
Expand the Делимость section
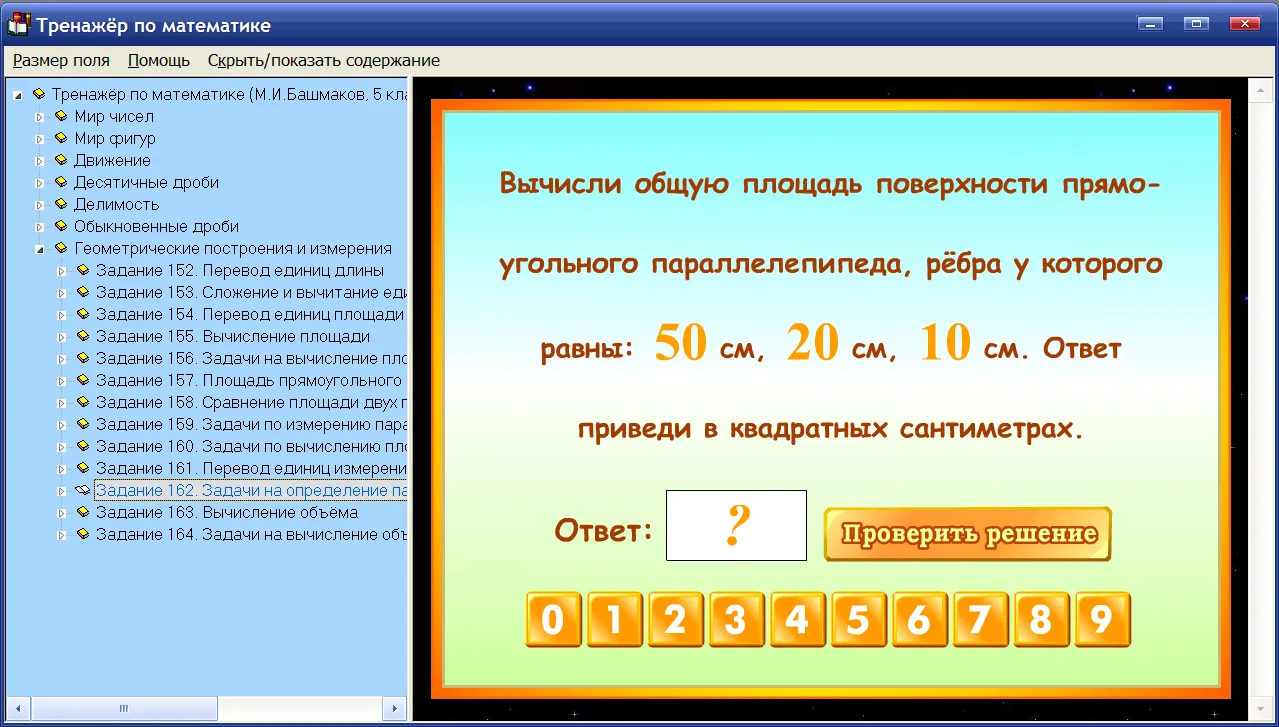[40, 205]
